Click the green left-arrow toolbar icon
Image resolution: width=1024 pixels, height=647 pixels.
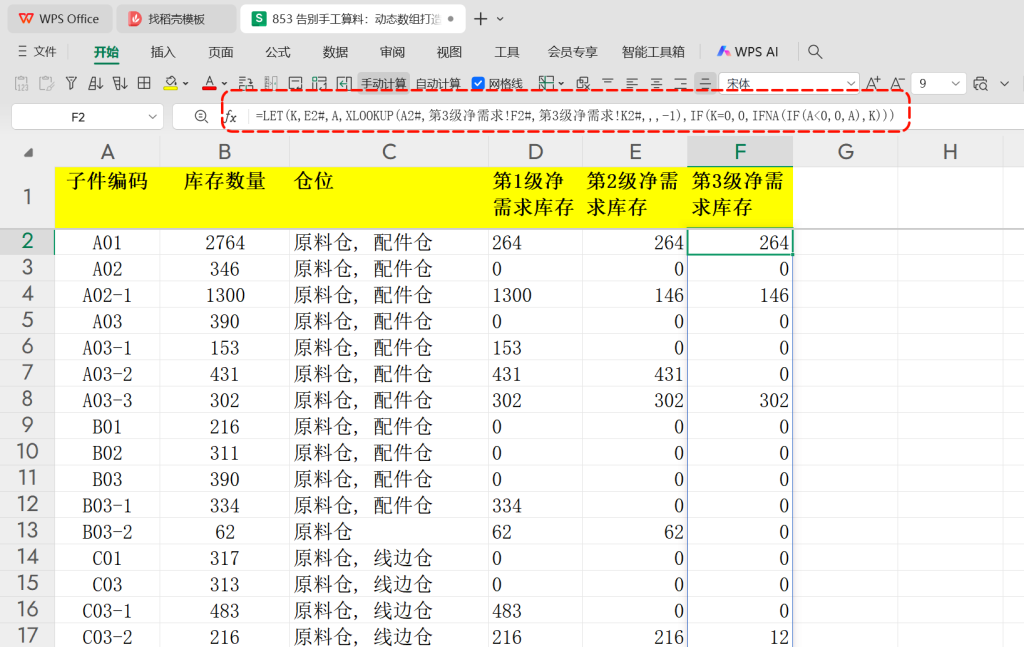tap(344, 83)
